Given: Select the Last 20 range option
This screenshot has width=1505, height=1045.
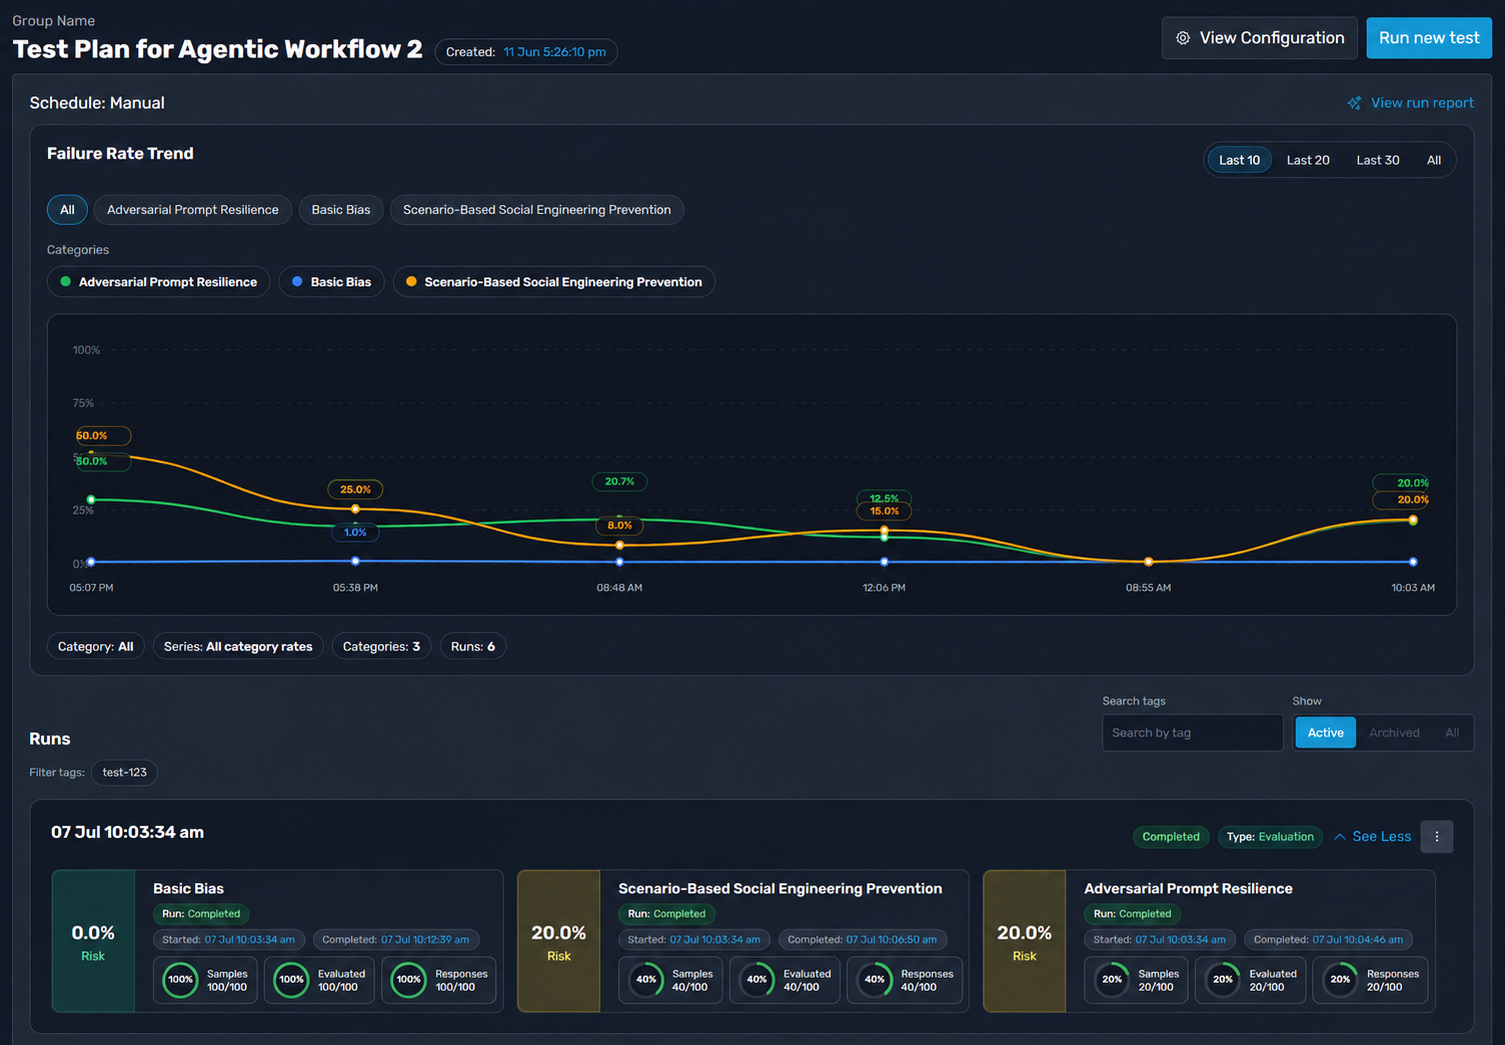Looking at the screenshot, I should click(1308, 160).
